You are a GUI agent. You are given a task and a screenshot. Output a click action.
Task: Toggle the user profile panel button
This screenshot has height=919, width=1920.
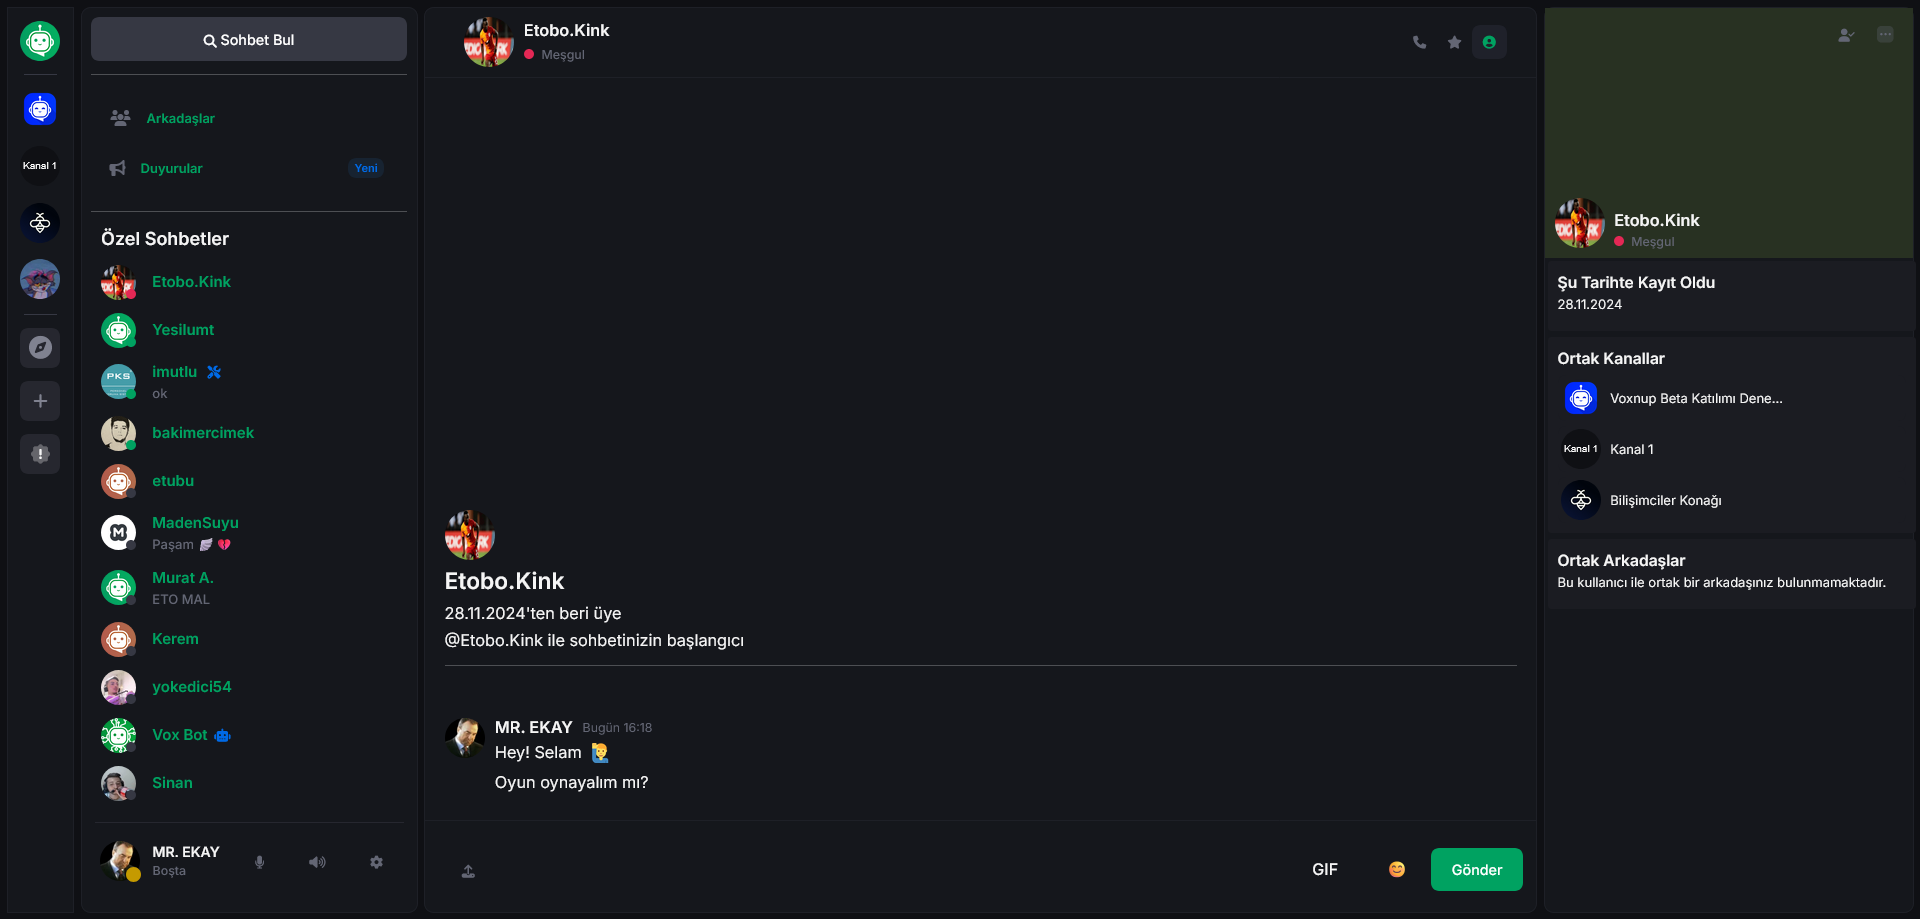click(x=1489, y=42)
